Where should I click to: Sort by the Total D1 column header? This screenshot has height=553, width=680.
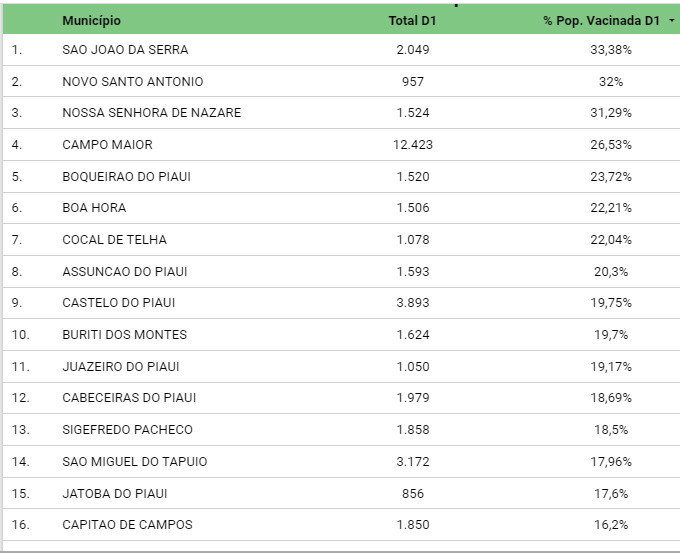click(412, 20)
